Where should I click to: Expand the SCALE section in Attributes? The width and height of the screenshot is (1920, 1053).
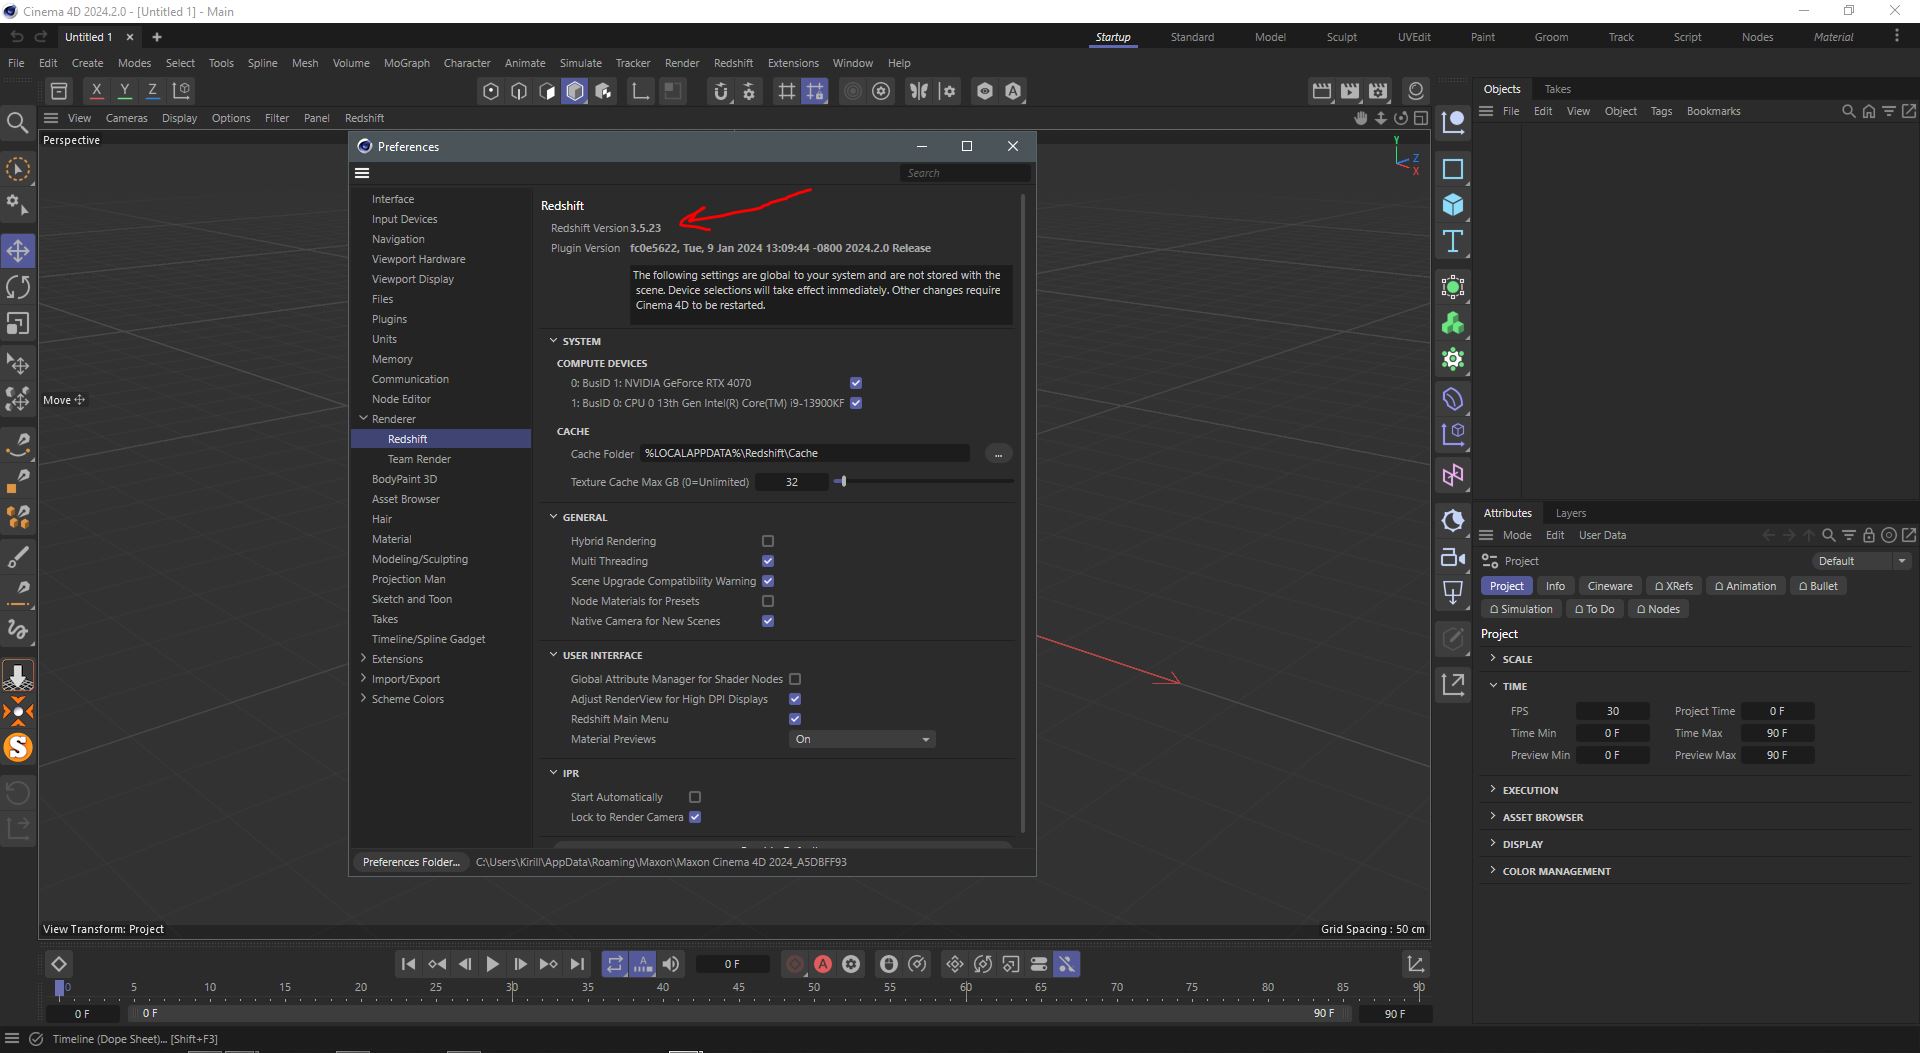click(x=1493, y=658)
